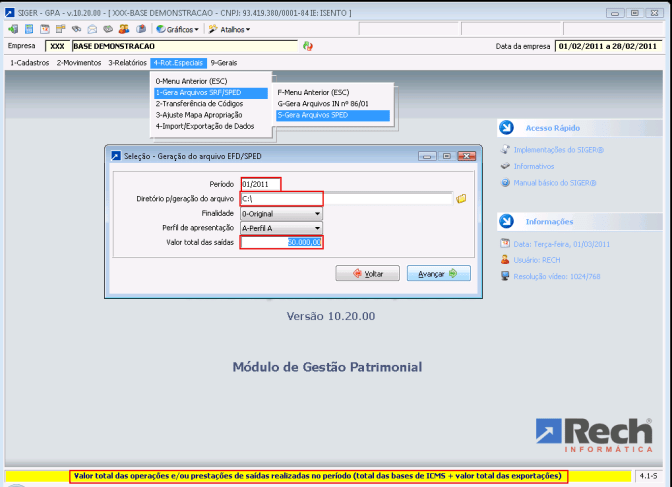This screenshot has width=672, height=487.
Task: Click the Período input field
Action: 261,184
